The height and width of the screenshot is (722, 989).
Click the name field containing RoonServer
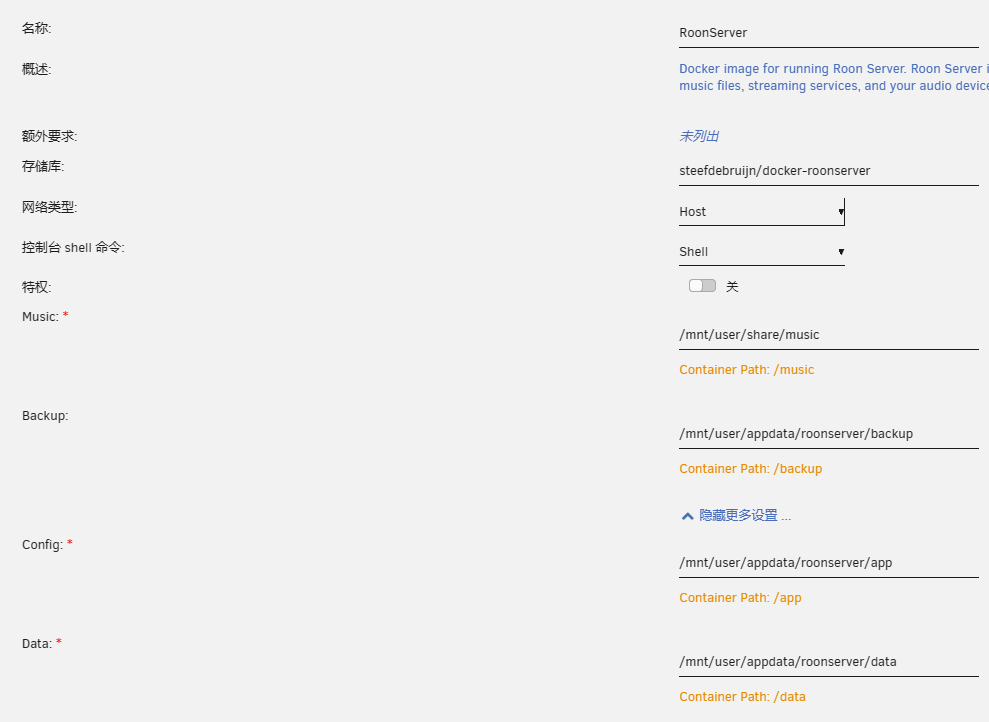828,33
